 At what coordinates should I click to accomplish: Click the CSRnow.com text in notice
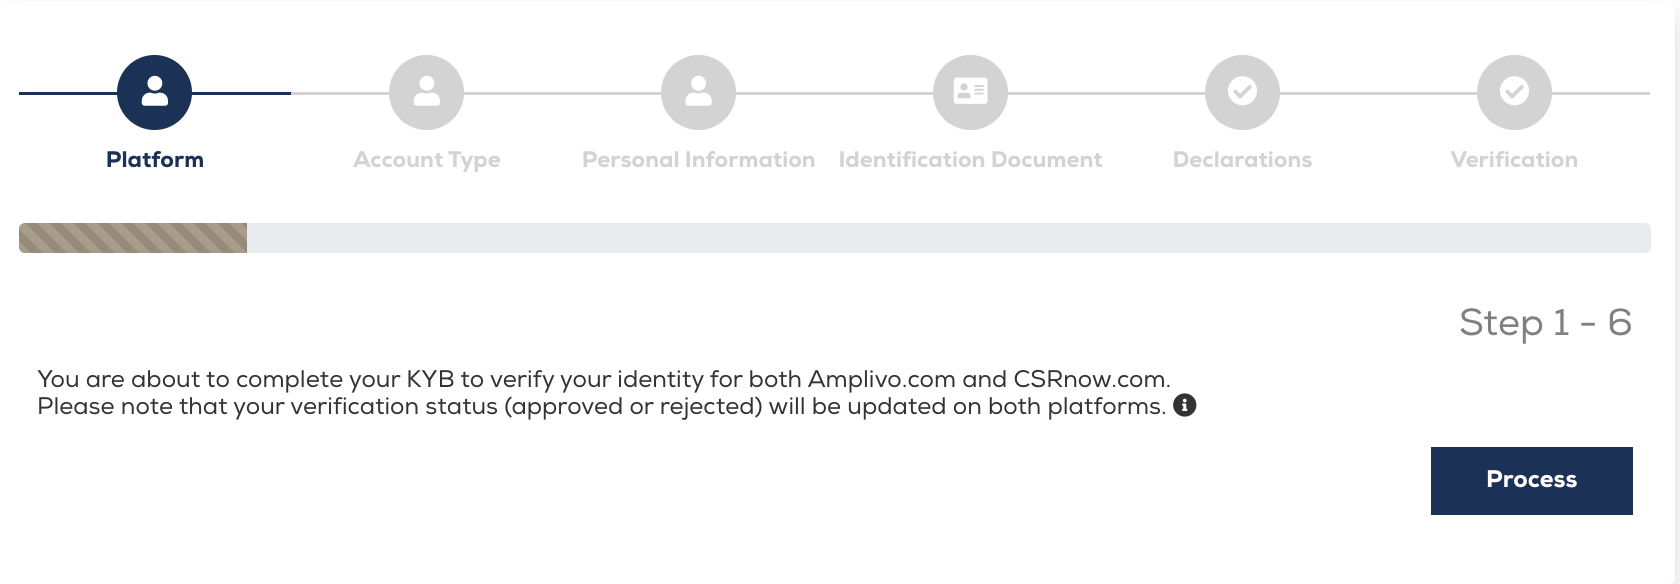click(x=1091, y=380)
